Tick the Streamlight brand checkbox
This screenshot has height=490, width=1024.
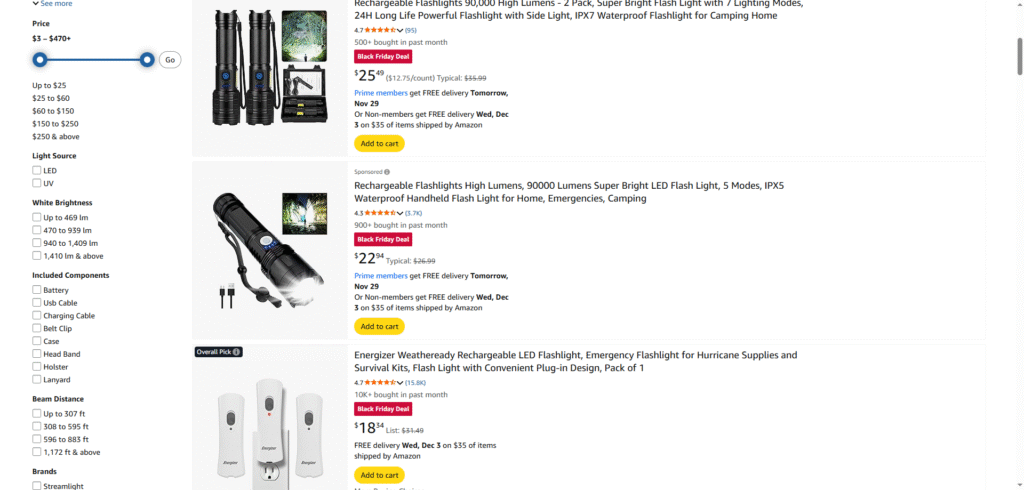(37, 486)
